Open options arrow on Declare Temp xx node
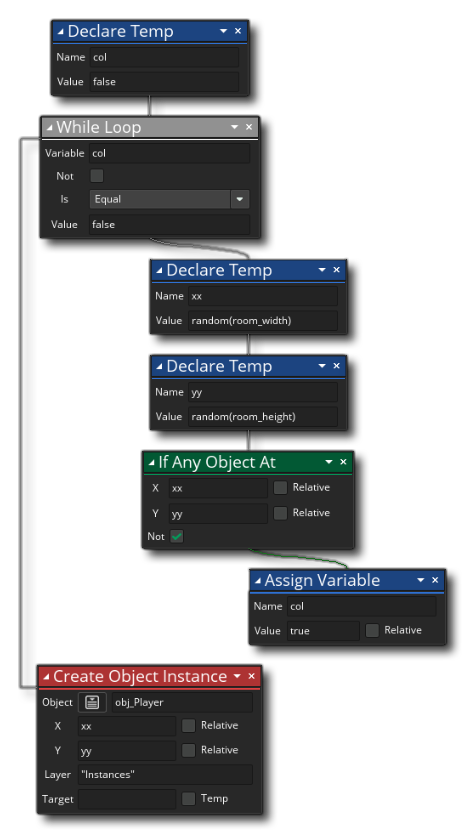Viewport: 466px width, 834px height. pyautogui.click(x=322, y=270)
